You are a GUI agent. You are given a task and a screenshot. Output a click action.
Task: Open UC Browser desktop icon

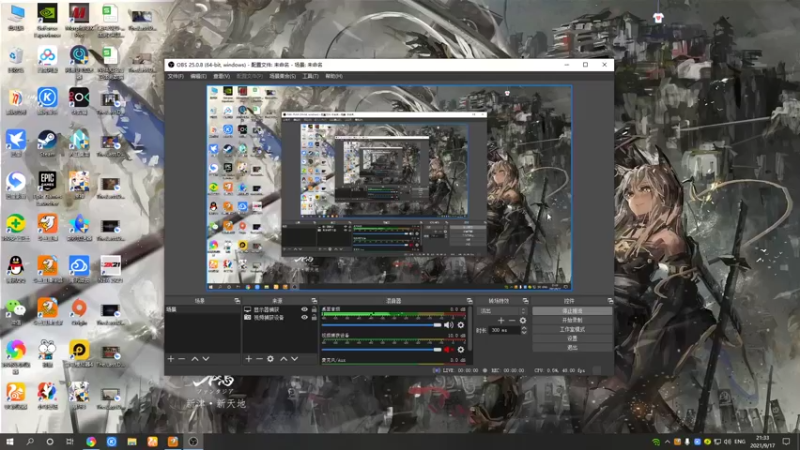point(16,395)
